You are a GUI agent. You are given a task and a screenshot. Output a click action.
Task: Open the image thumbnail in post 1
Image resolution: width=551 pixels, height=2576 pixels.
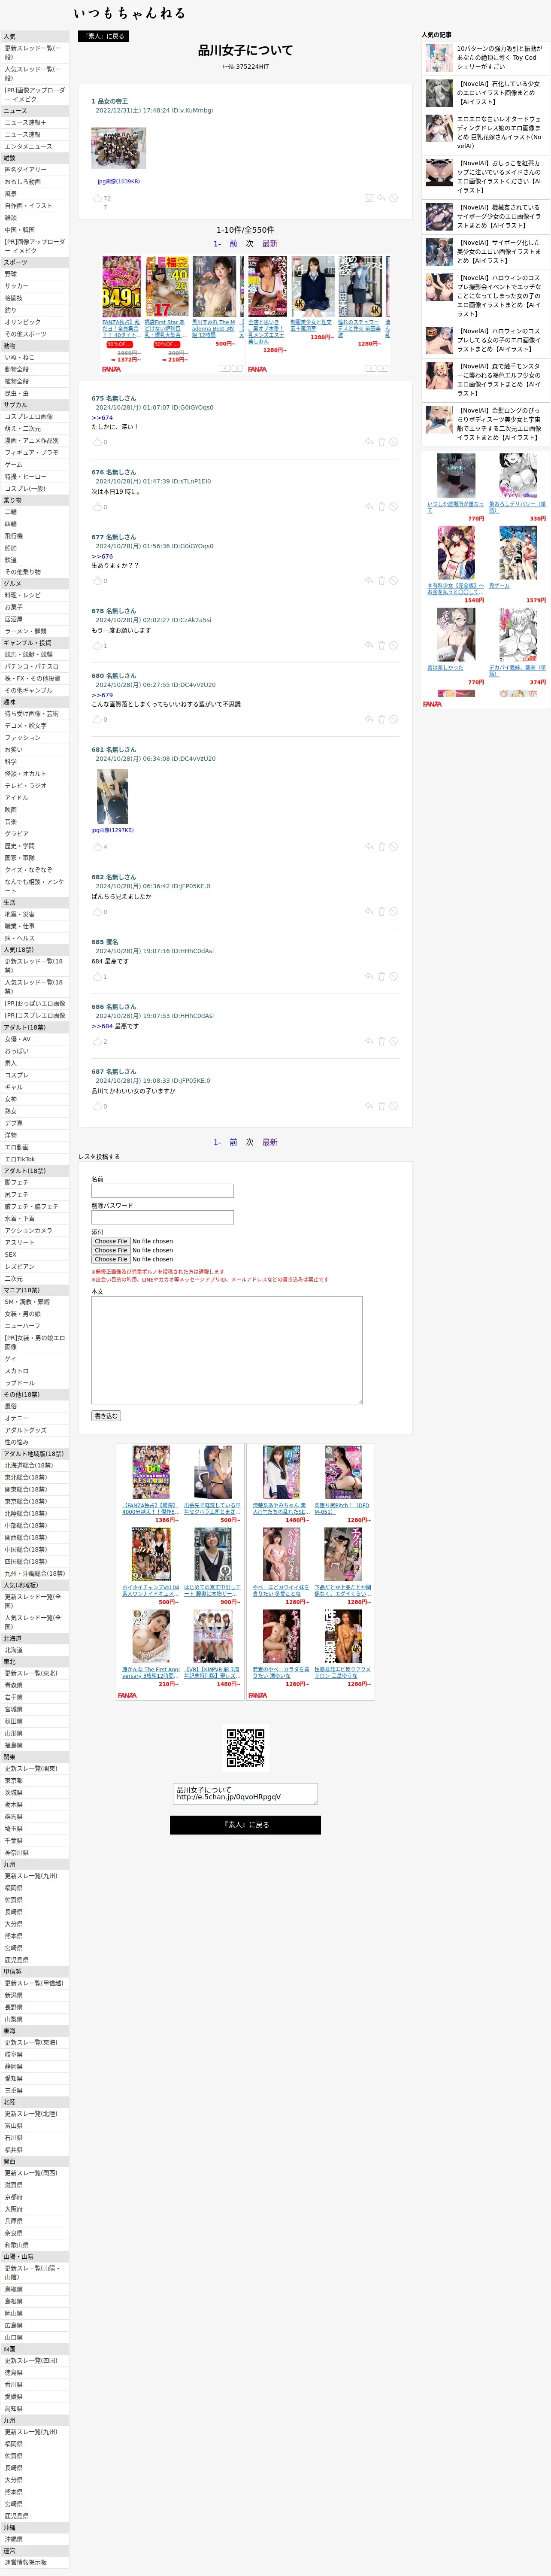(x=119, y=149)
